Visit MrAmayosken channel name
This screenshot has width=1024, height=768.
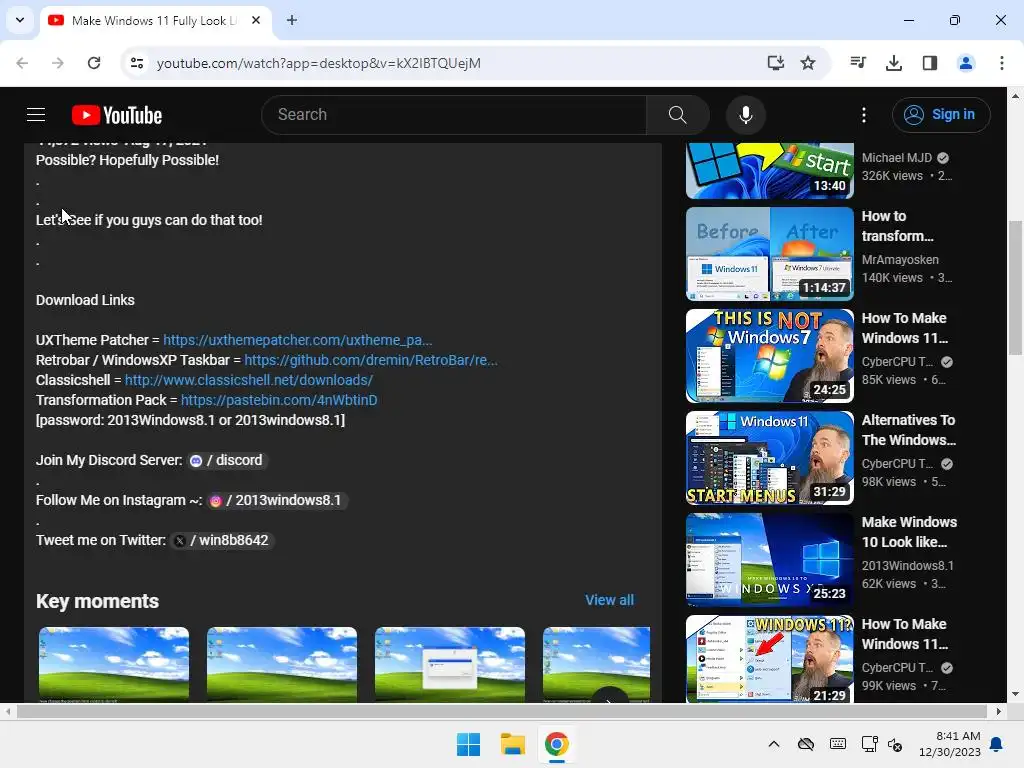(x=900, y=260)
